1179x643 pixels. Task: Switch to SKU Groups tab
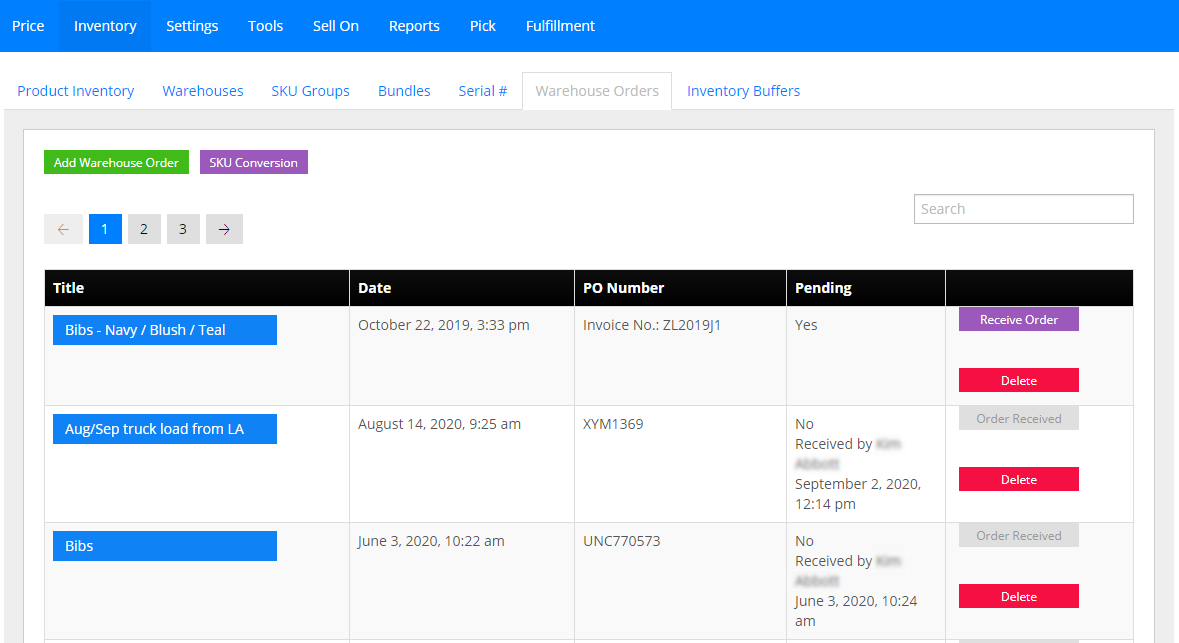(x=311, y=91)
